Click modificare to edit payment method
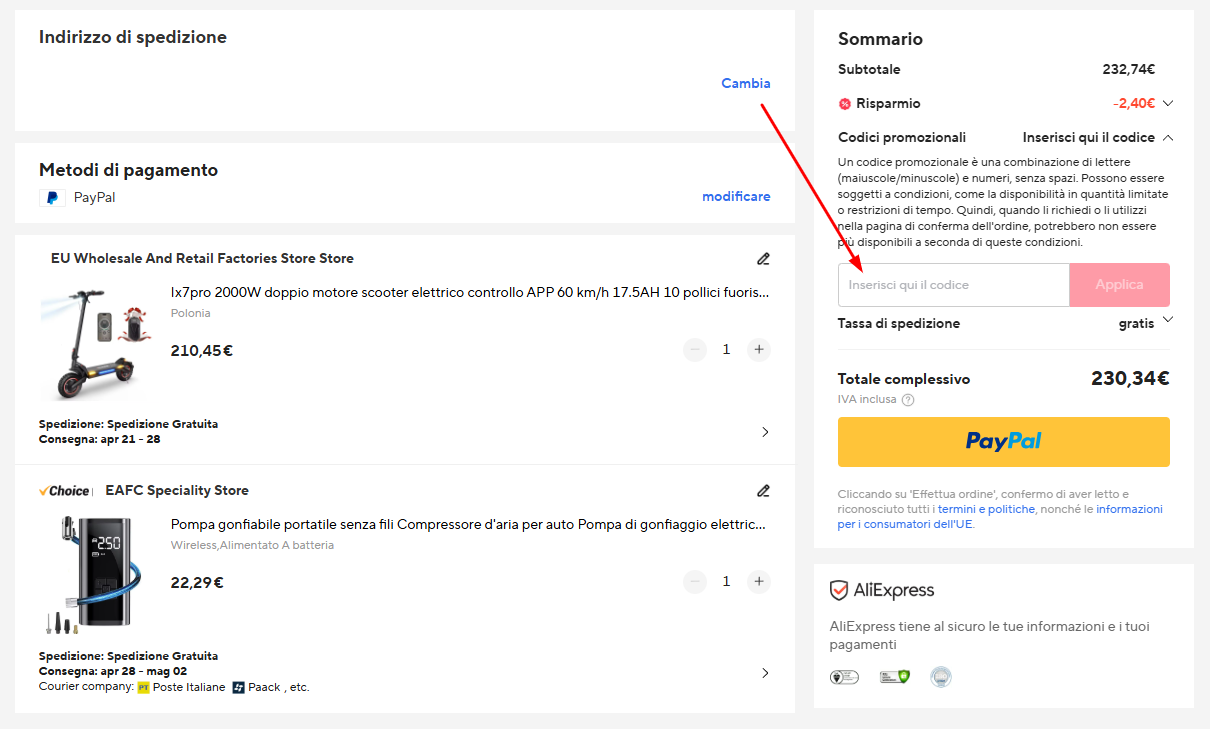Screen dimensions: 1210x729 [736, 196]
